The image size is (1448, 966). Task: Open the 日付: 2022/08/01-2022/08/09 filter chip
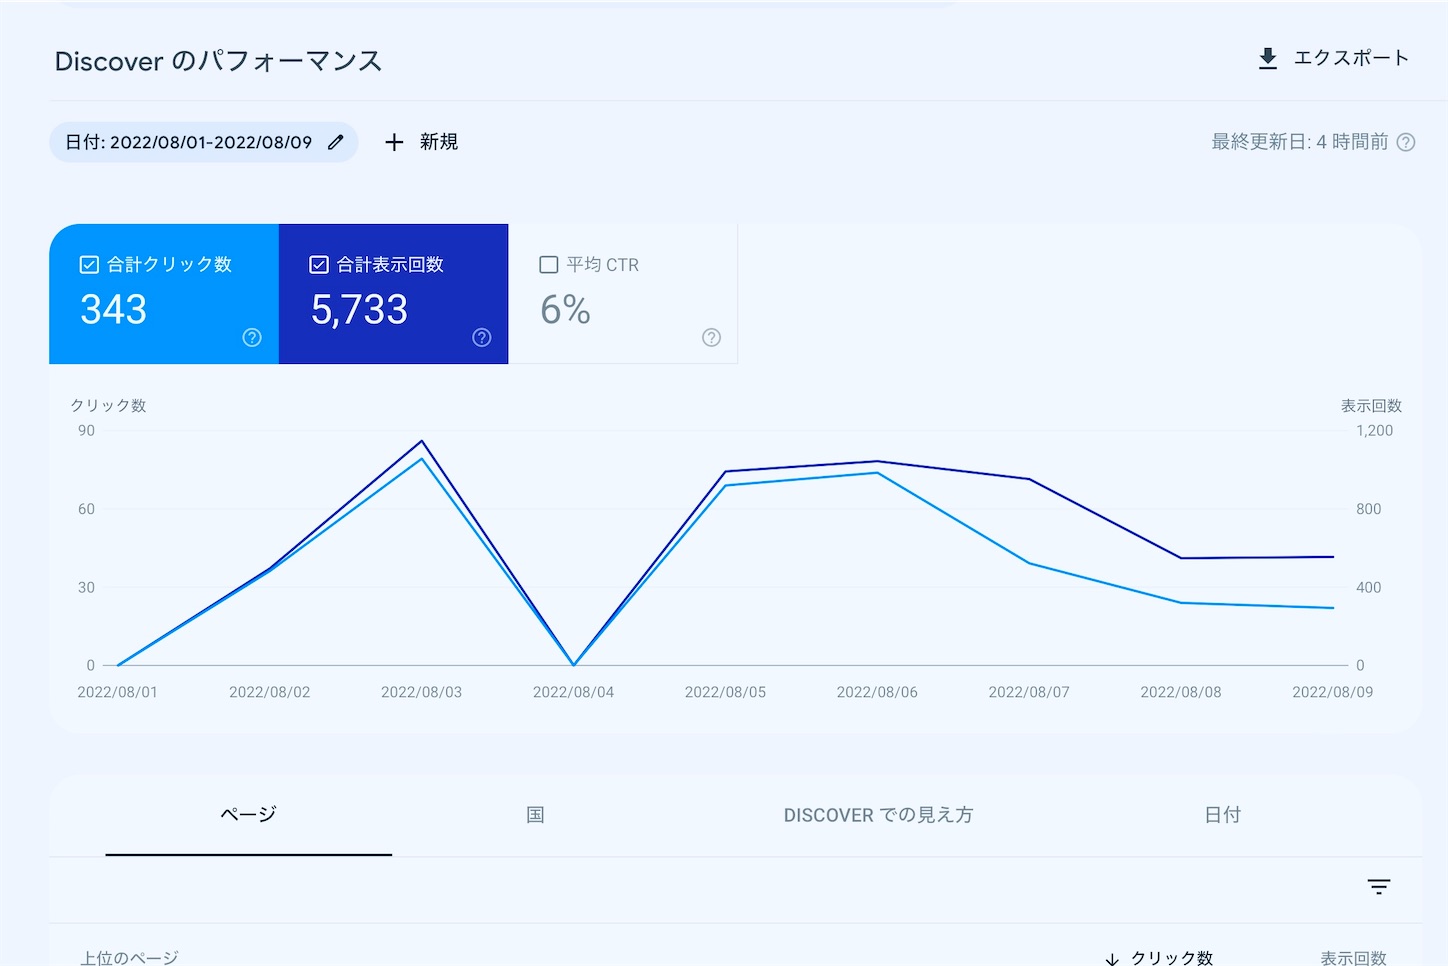point(204,142)
